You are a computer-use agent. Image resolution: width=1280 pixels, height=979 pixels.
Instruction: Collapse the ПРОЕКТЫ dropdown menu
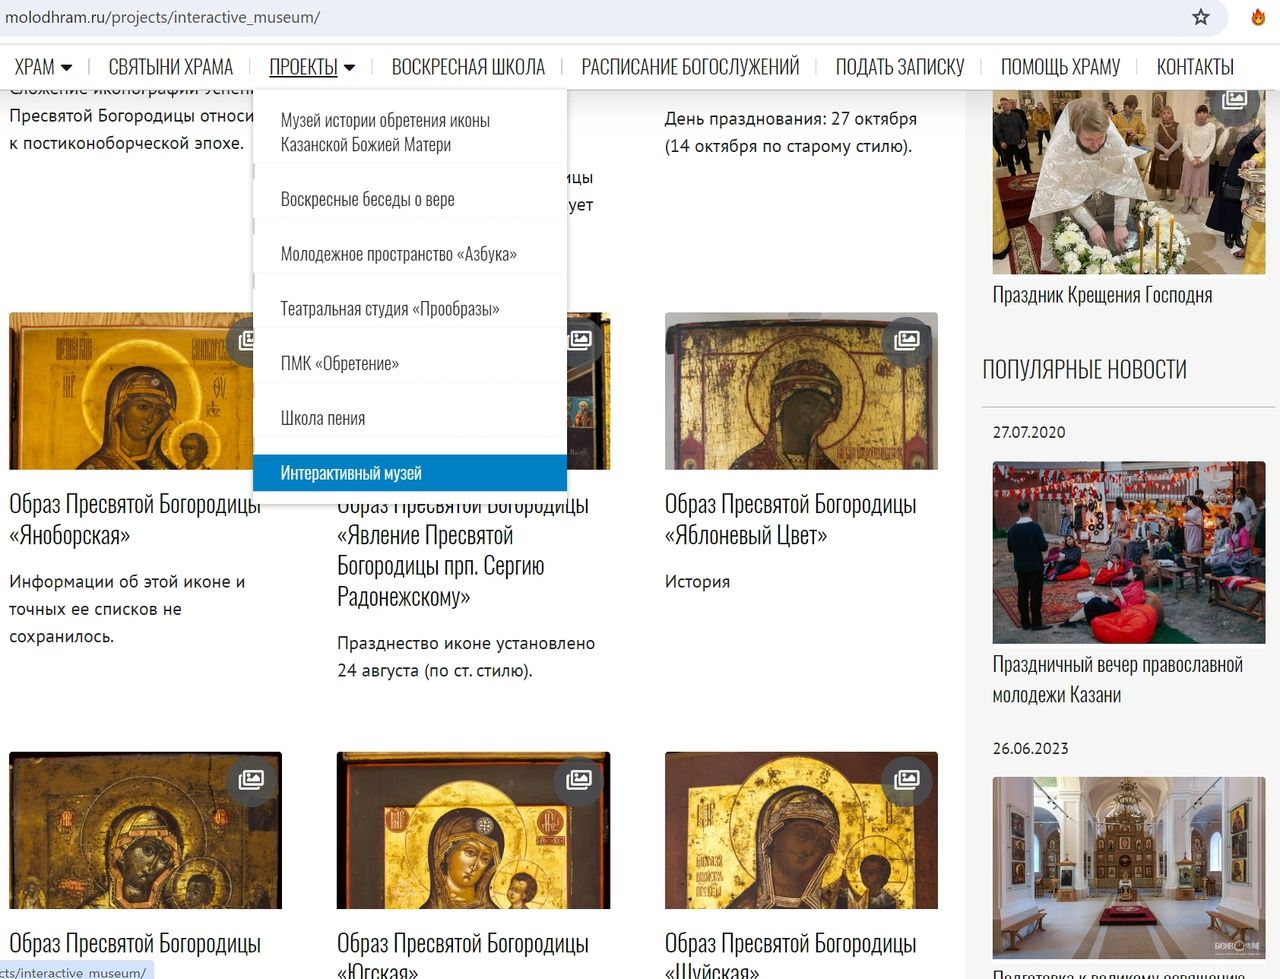[312, 67]
